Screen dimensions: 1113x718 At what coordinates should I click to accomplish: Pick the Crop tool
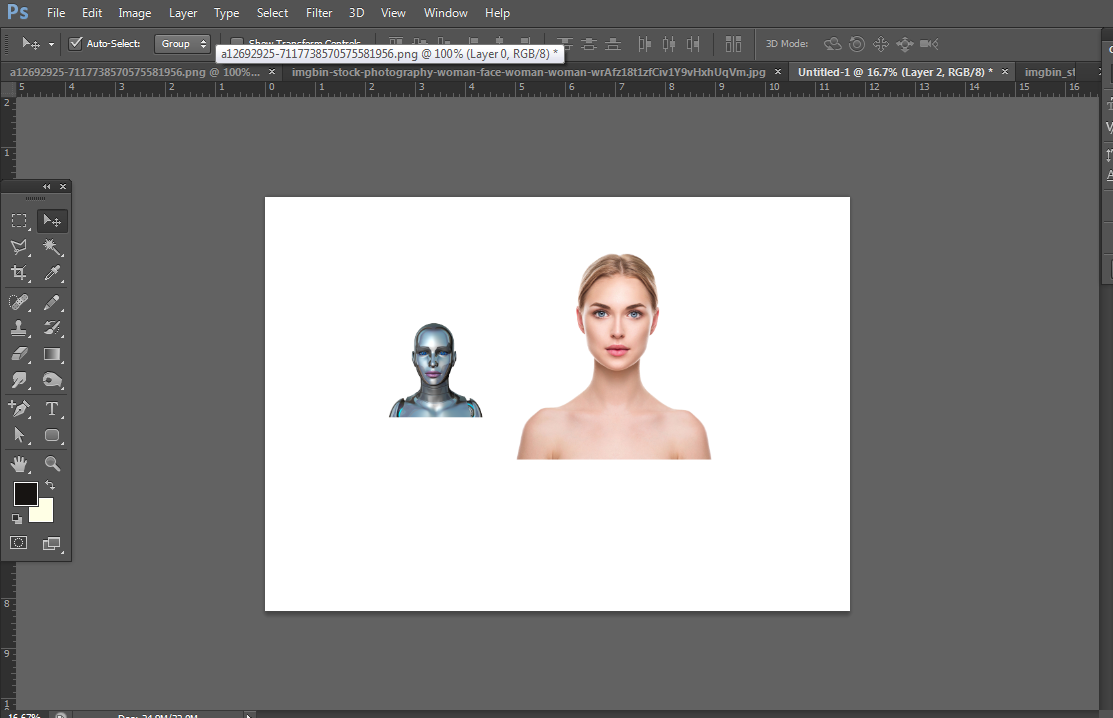pyautogui.click(x=19, y=273)
